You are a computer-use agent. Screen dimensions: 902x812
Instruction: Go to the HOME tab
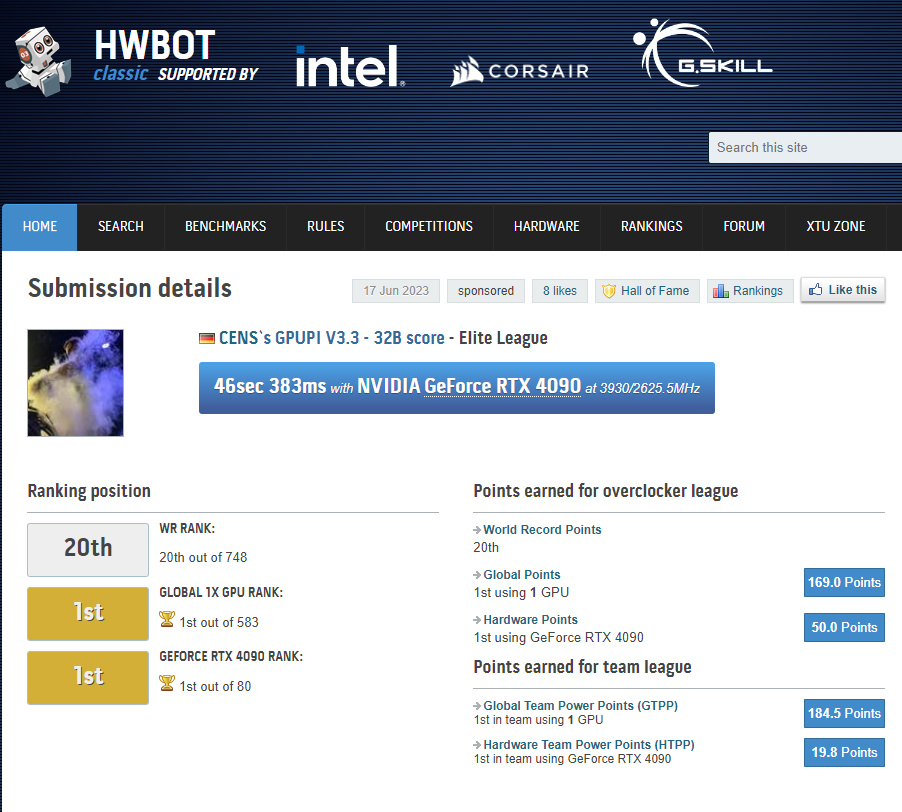click(x=40, y=227)
